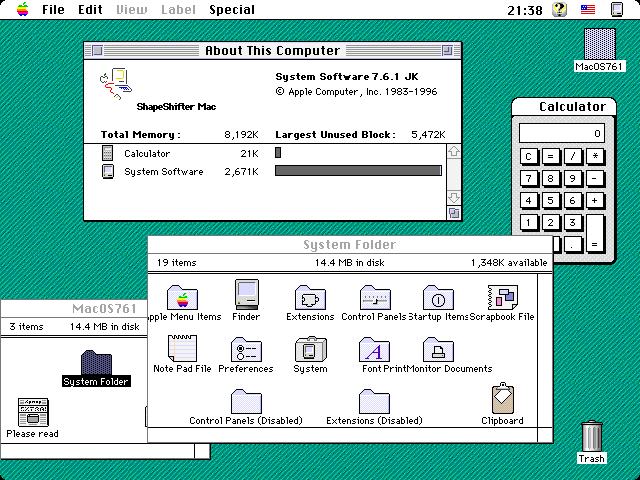Image resolution: width=640 pixels, height=480 pixels.
Task: Click the Trash icon on desktop
Action: coord(592,437)
